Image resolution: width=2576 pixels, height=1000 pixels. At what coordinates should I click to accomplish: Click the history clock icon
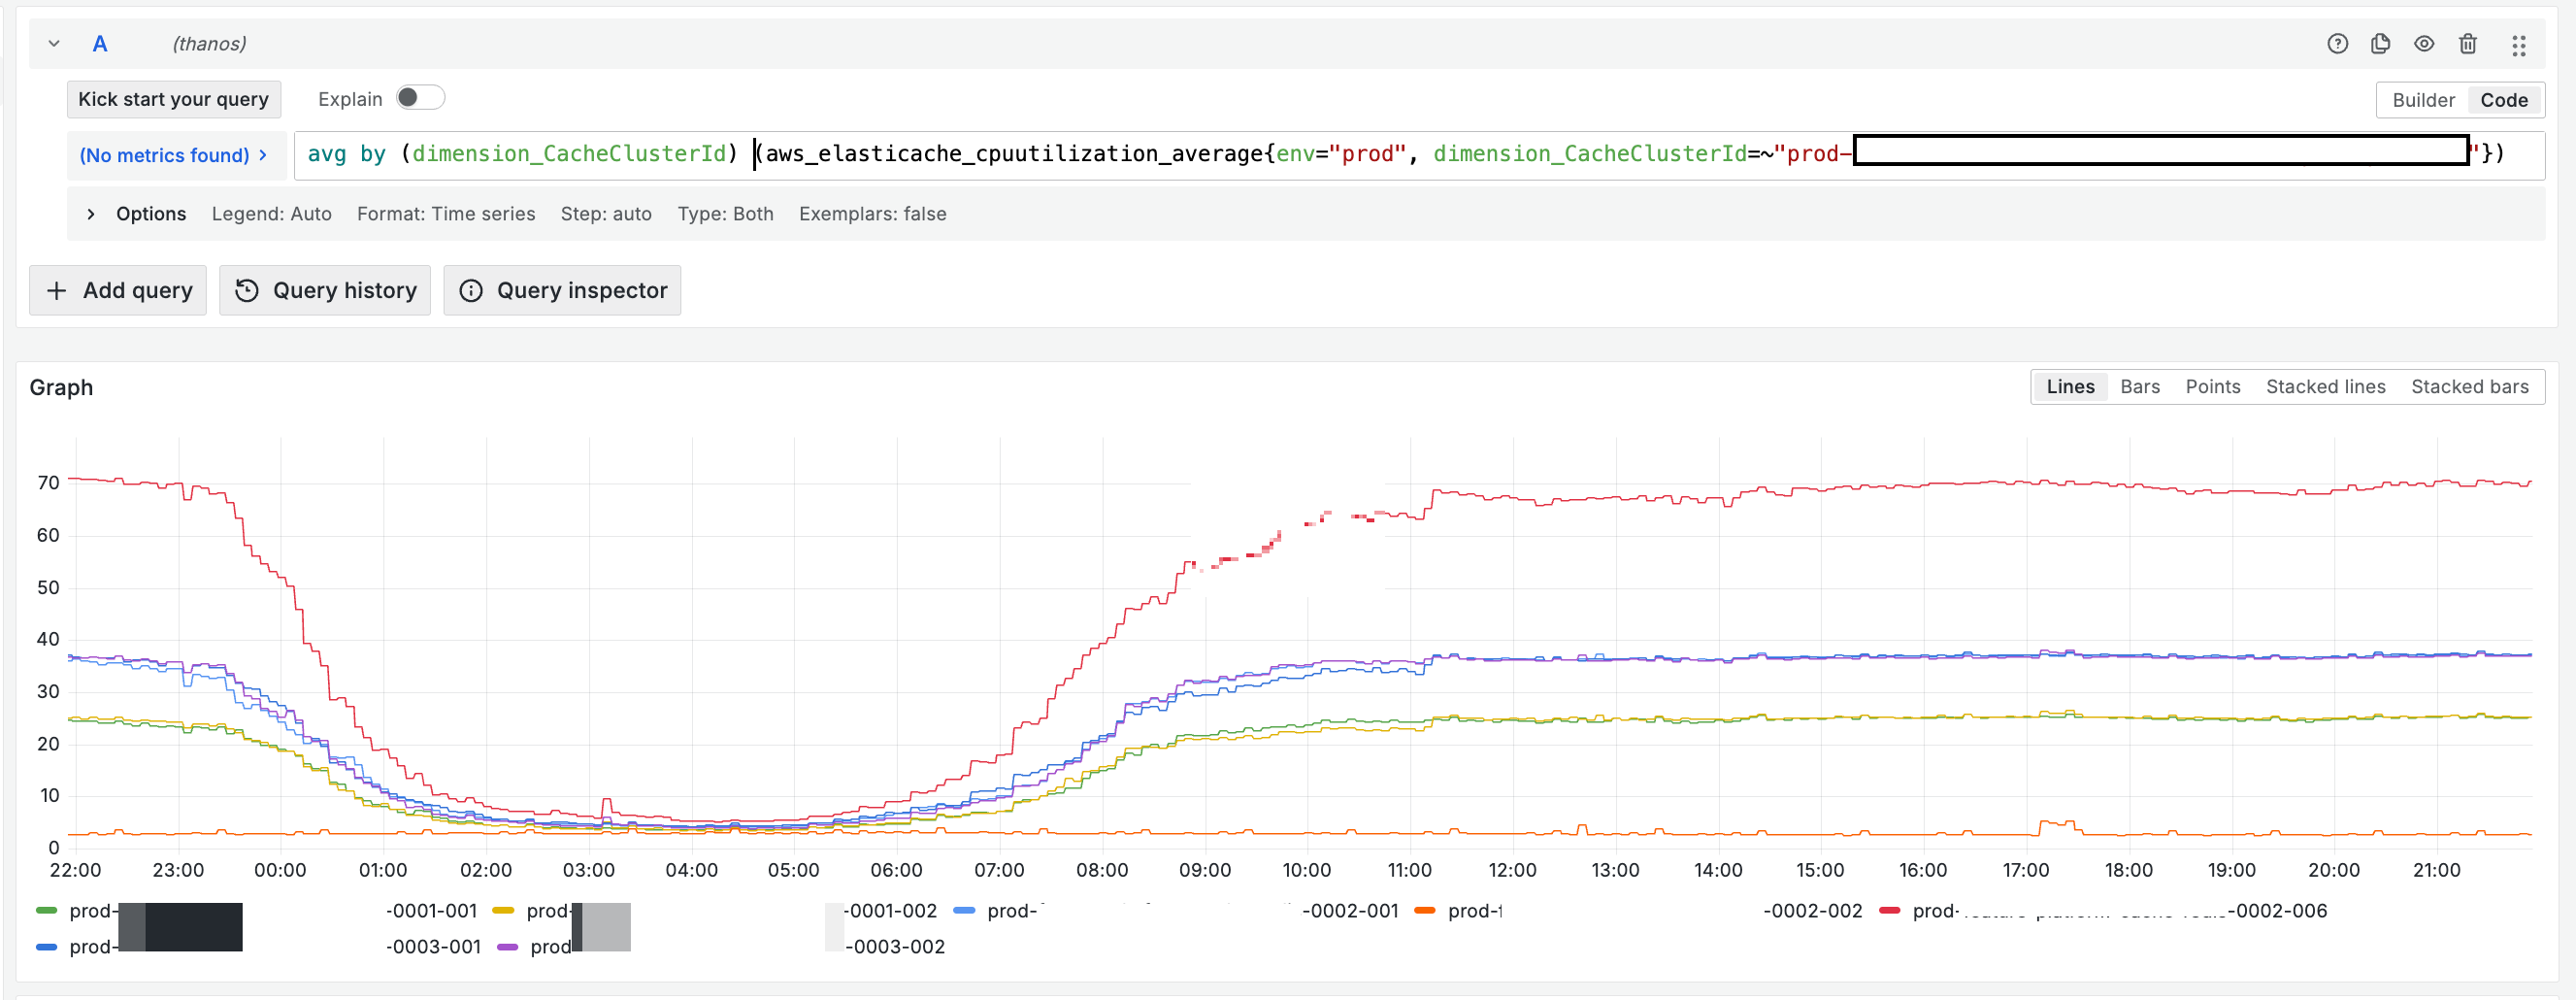[247, 290]
